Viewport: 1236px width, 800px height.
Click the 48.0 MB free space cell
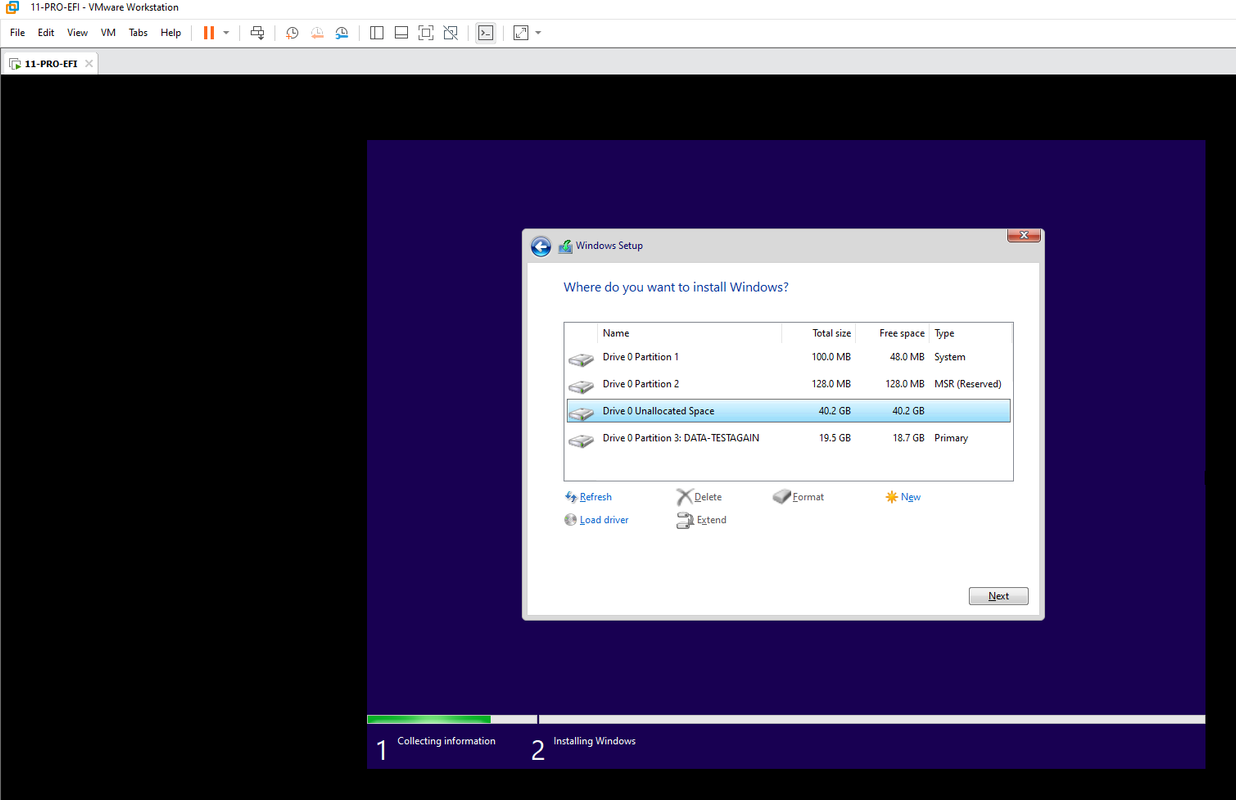click(x=907, y=357)
